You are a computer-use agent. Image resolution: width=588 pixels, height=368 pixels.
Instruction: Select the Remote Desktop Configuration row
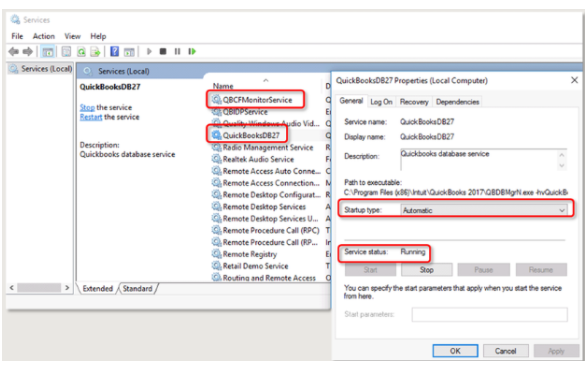(x=266, y=195)
